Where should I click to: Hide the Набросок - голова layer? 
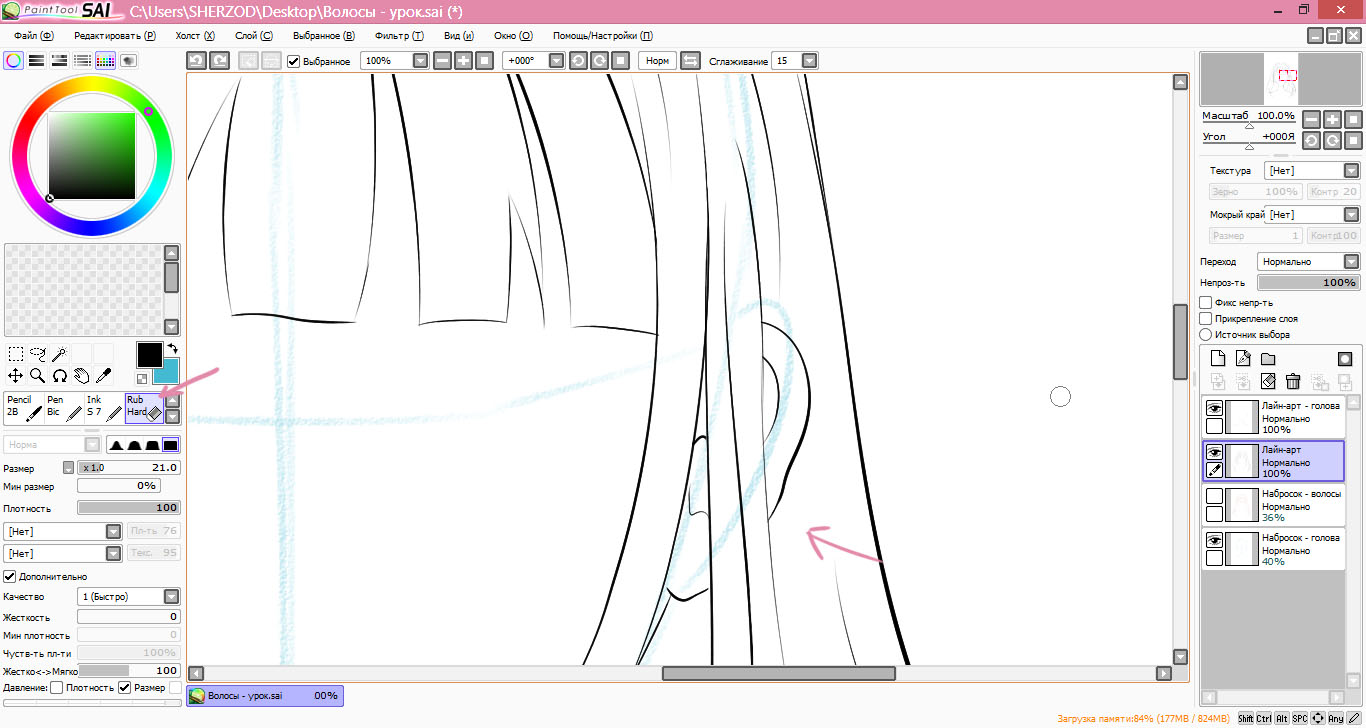point(1214,540)
